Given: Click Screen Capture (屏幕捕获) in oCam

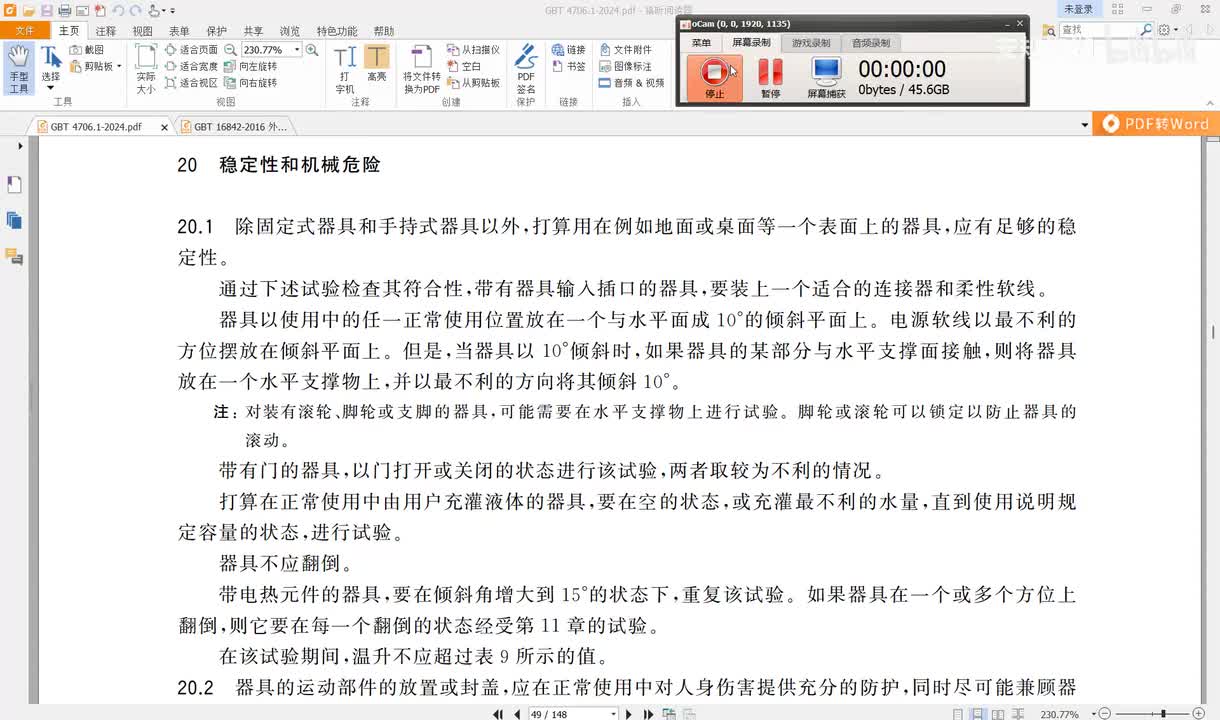Looking at the screenshot, I should coord(826,78).
